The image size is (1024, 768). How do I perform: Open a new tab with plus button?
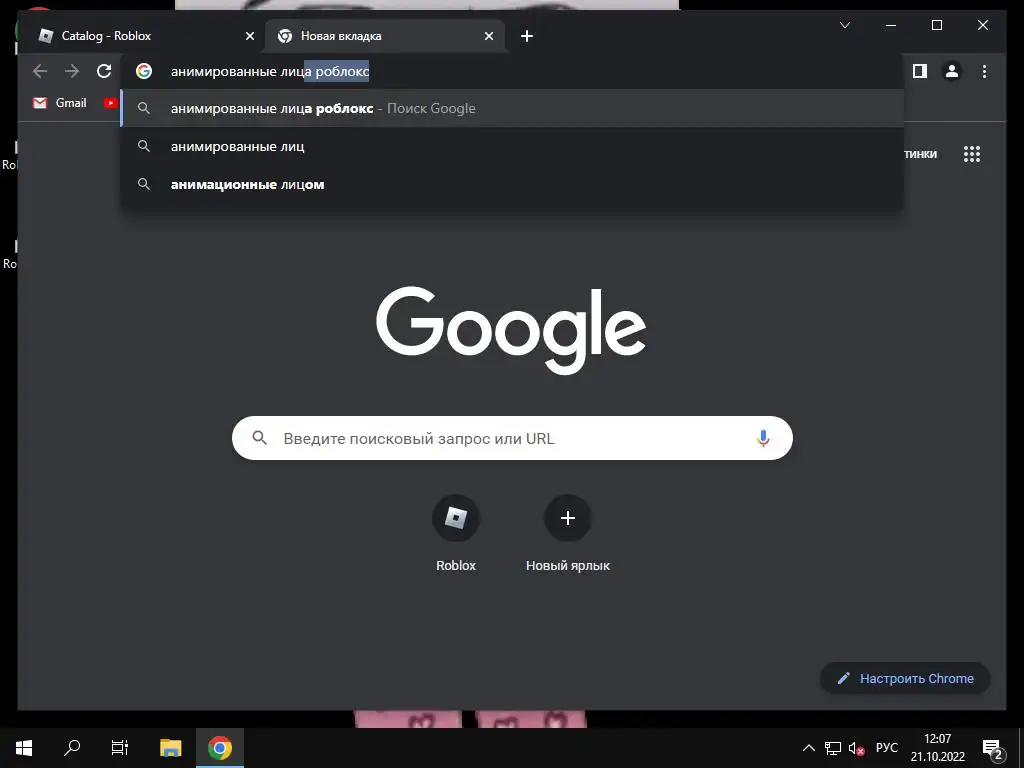[x=527, y=36]
